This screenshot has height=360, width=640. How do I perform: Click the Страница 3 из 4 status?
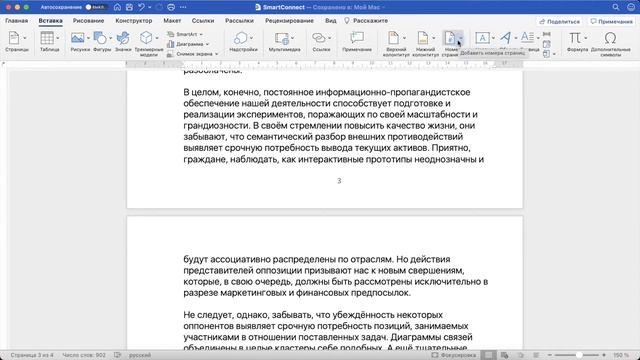(32, 355)
